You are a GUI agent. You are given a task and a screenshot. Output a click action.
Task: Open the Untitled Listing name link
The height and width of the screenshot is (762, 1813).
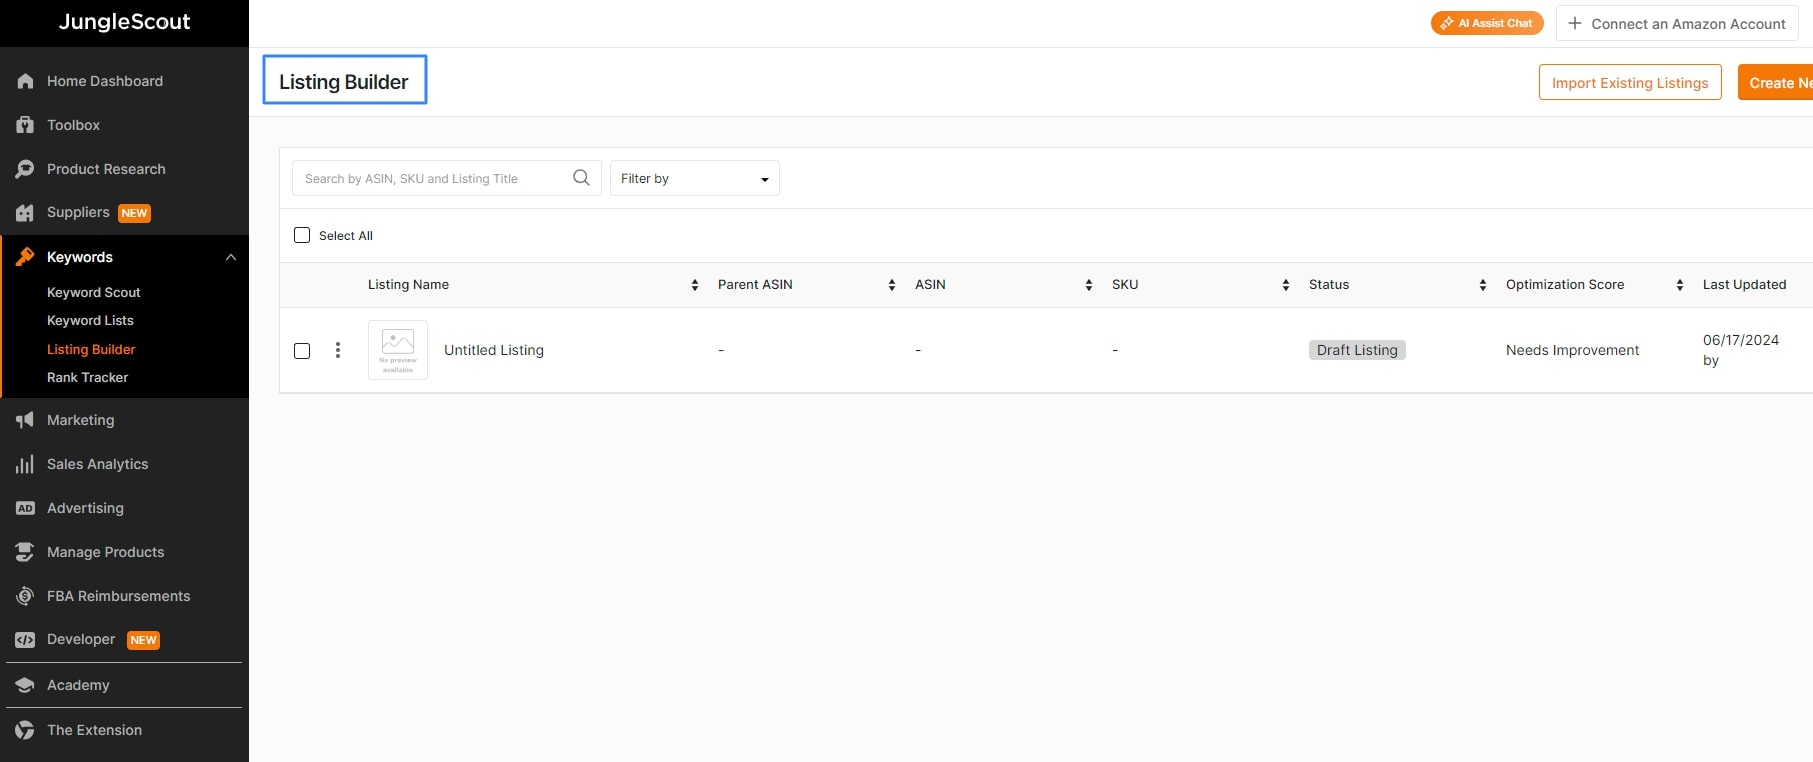click(494, 350)
